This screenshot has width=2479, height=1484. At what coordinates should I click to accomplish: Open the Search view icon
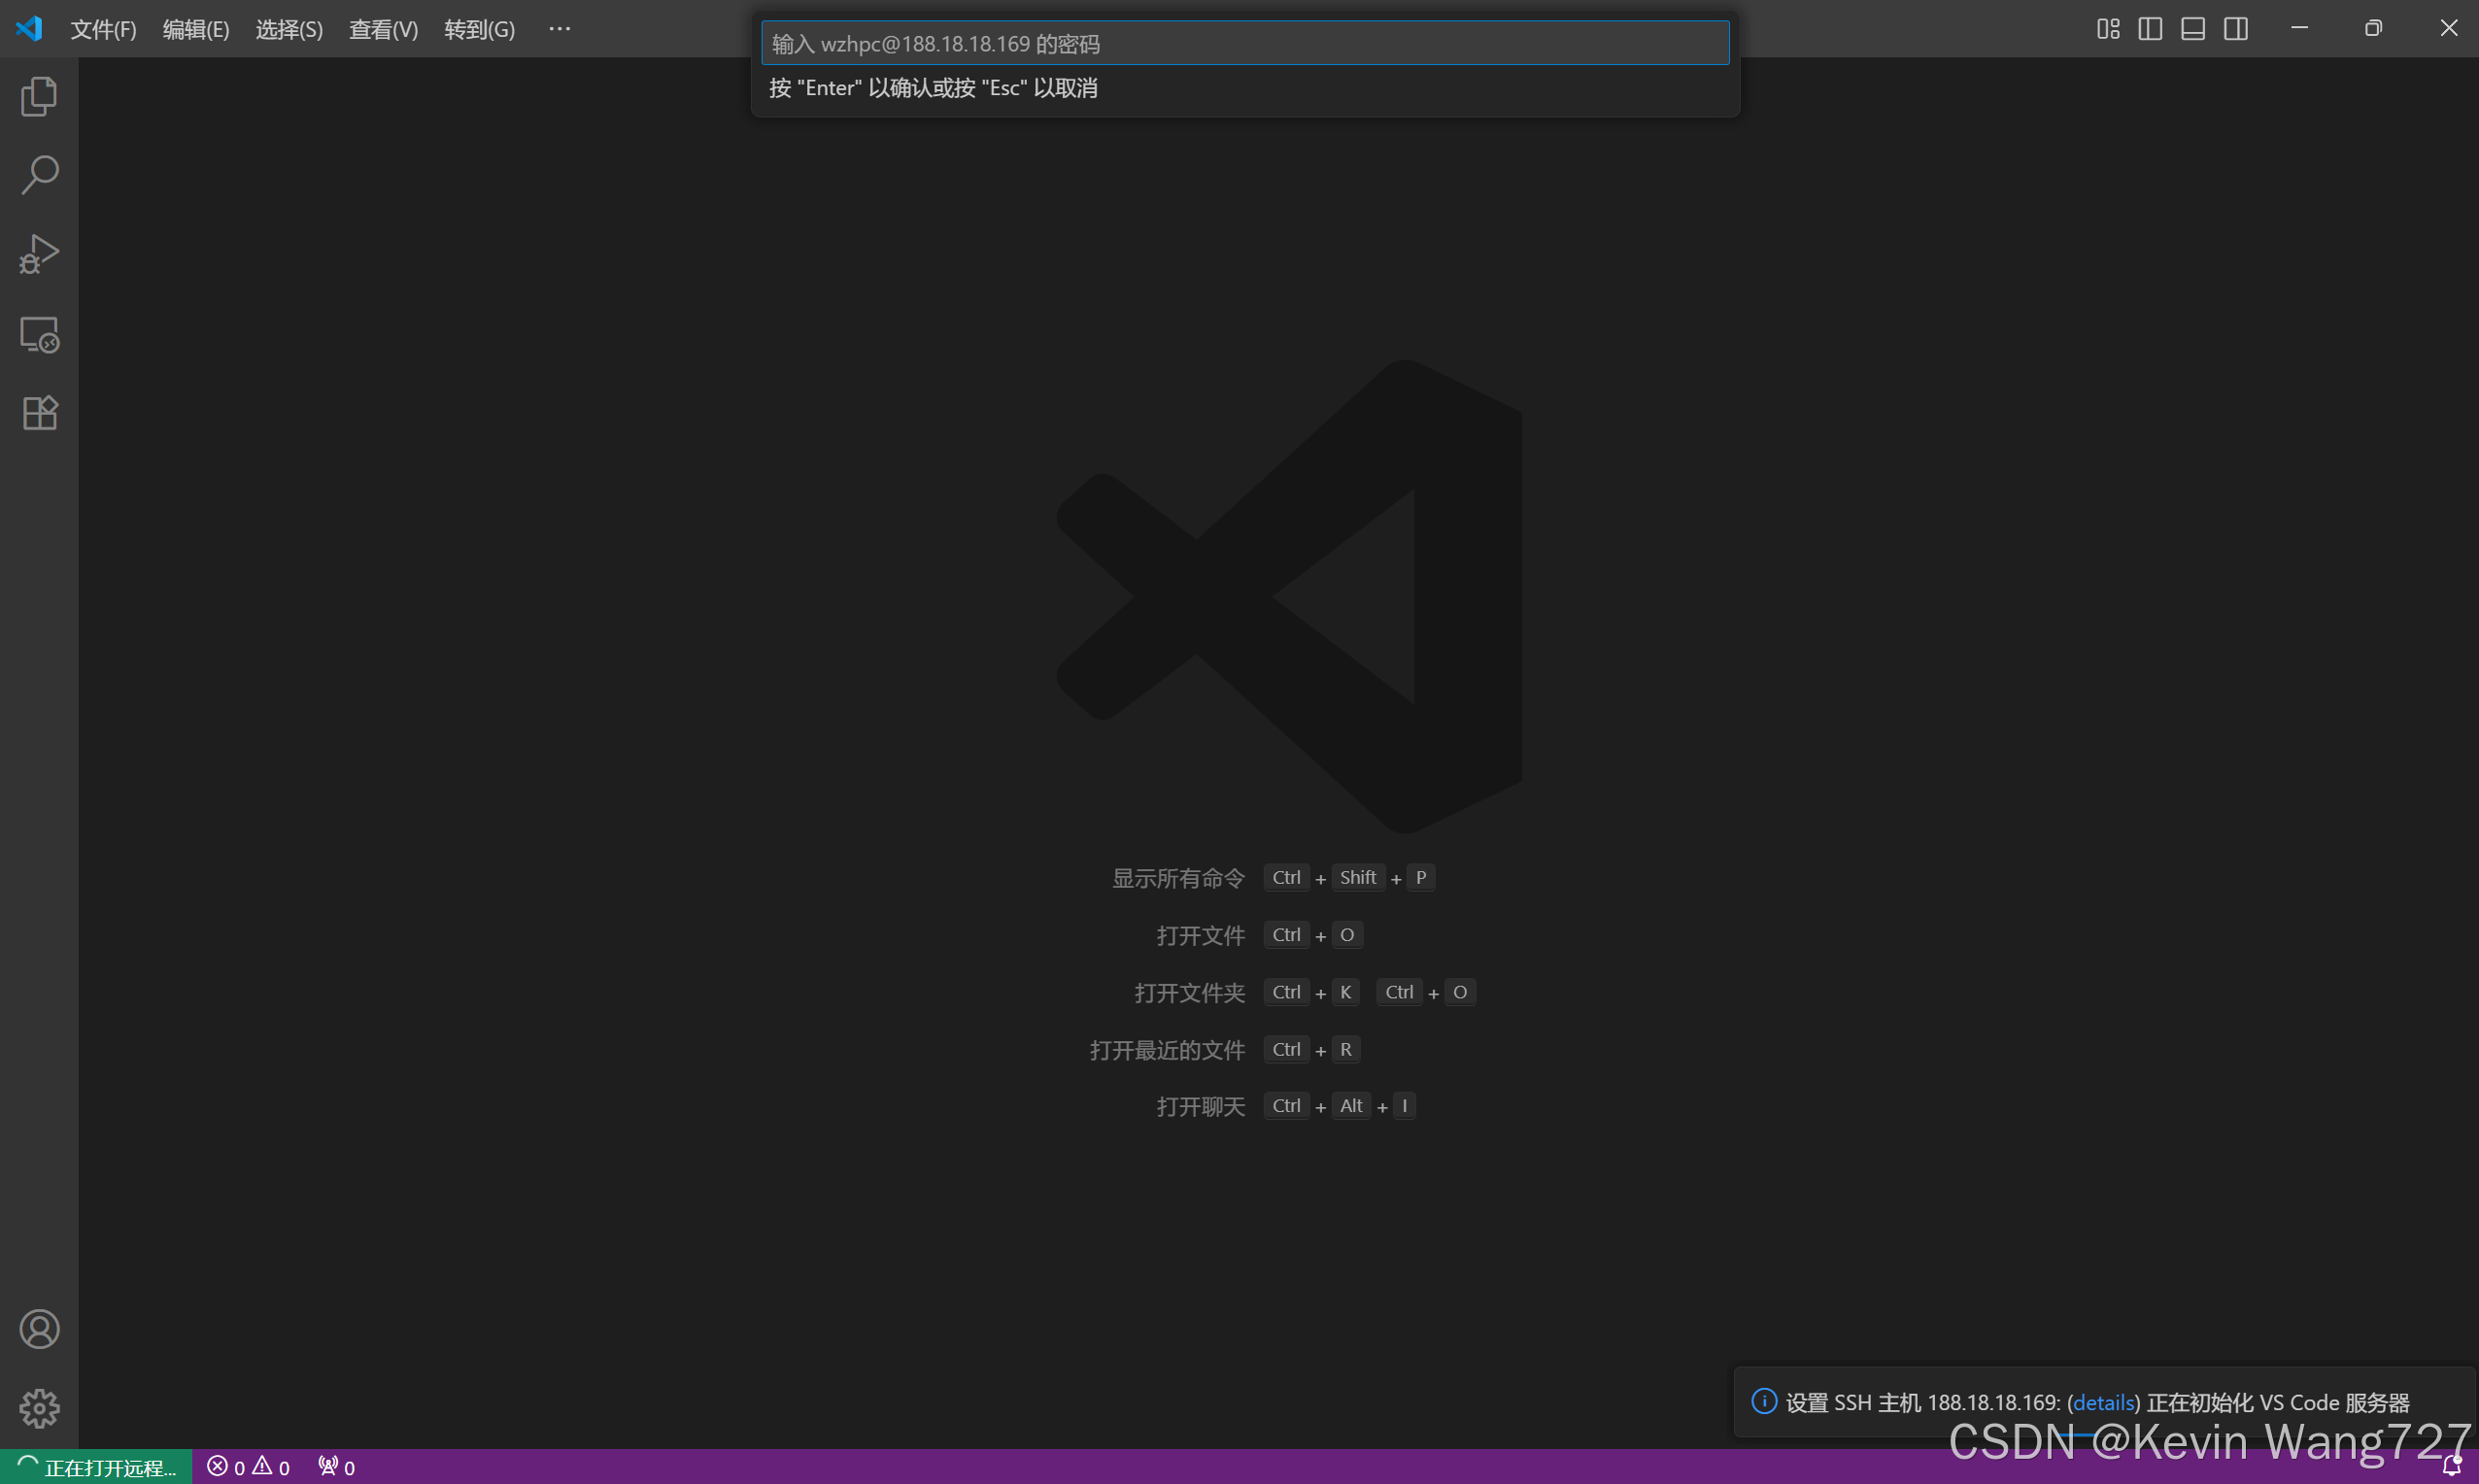tap(39, 175)
